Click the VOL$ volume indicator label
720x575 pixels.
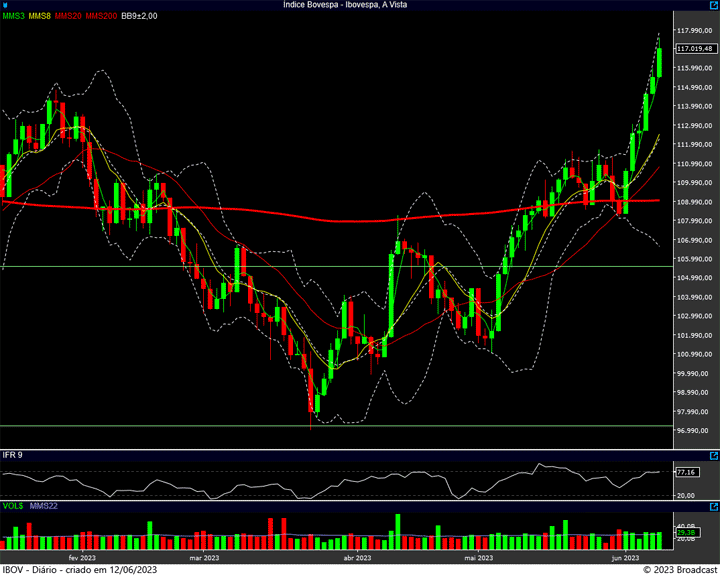click(12, 506)
